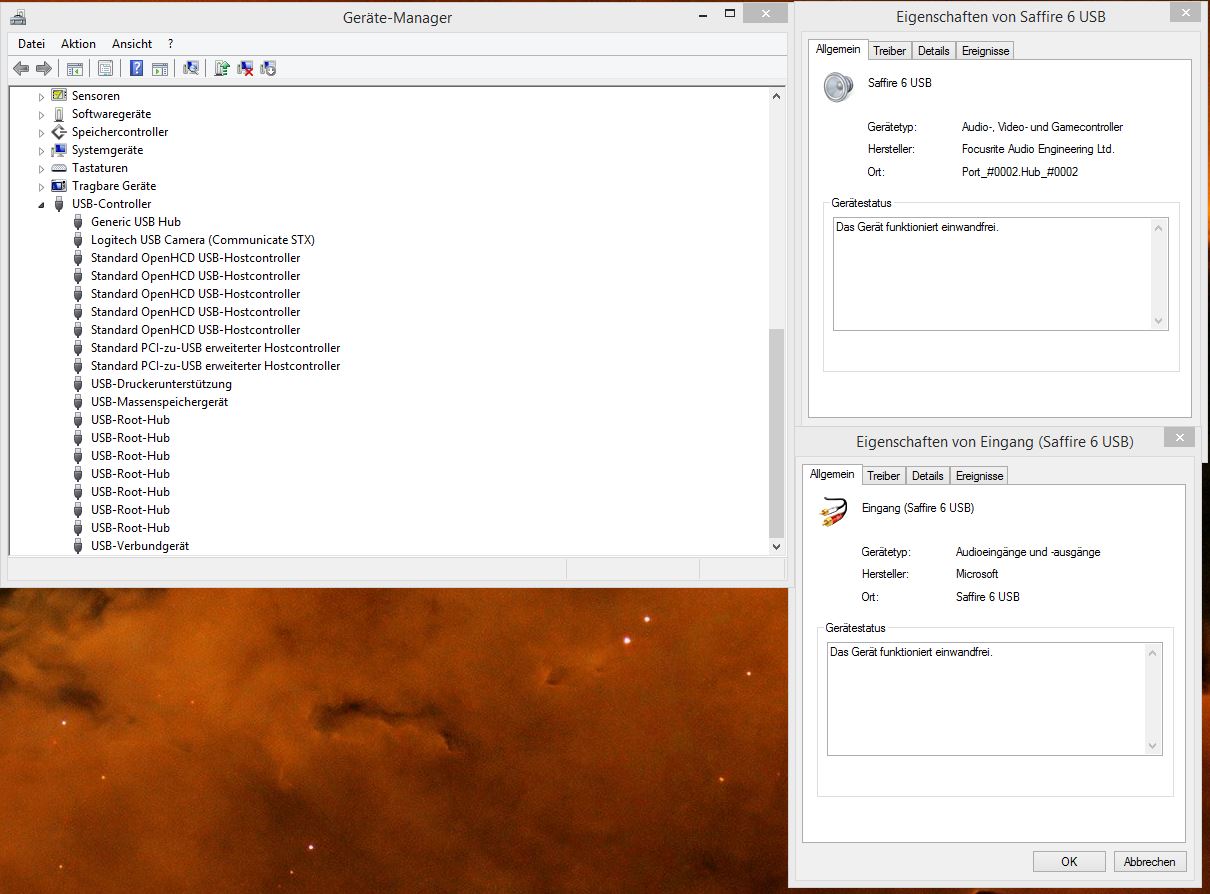The image size is (1210, 894).
Task: Click the uninstall device red X icon
Action: pos(245,68)
